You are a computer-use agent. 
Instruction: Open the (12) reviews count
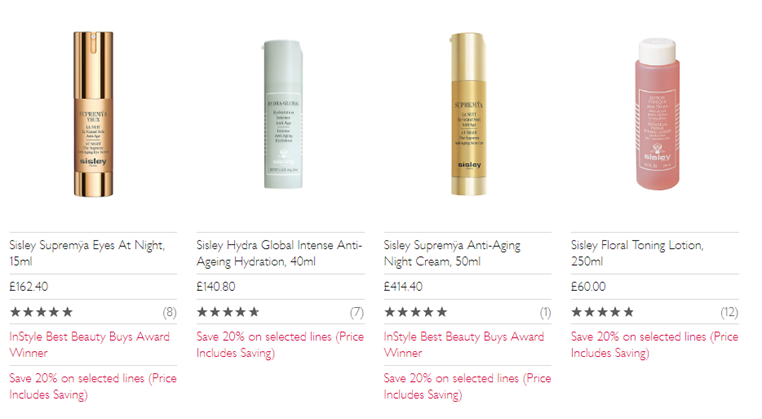point(729,312)
